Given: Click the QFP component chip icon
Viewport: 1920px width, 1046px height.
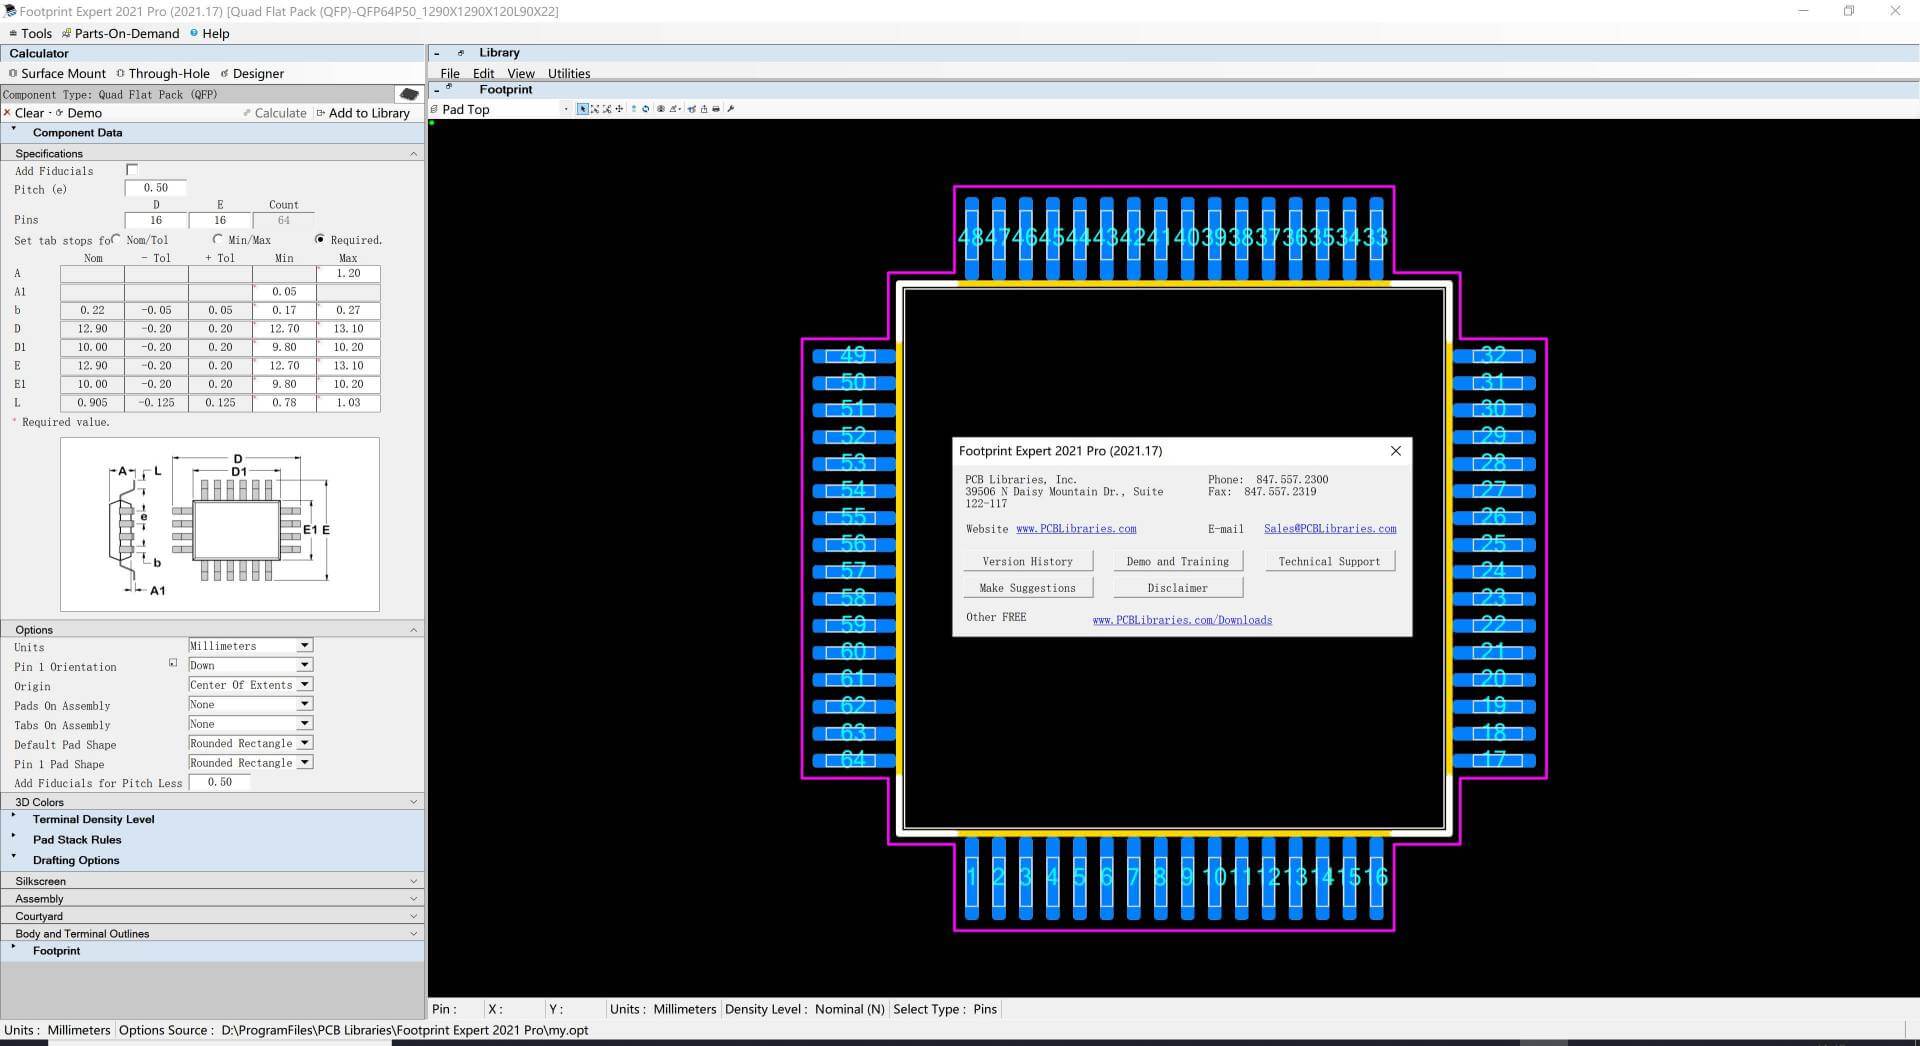Looking at the screenshot, I should 409,94.
